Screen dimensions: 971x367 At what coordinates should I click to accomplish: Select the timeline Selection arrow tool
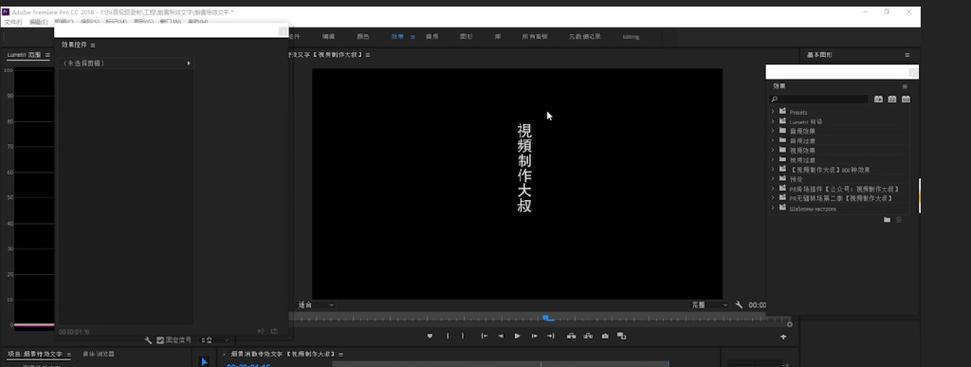[x=204, y=362]
